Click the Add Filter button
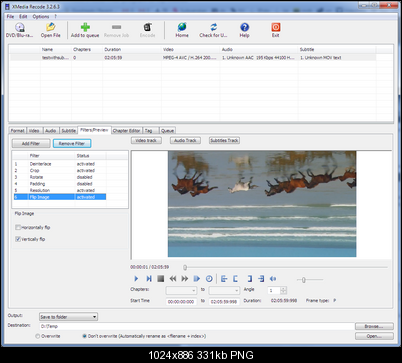This screenshot has width=402, height=363. (x=31, y=143)
